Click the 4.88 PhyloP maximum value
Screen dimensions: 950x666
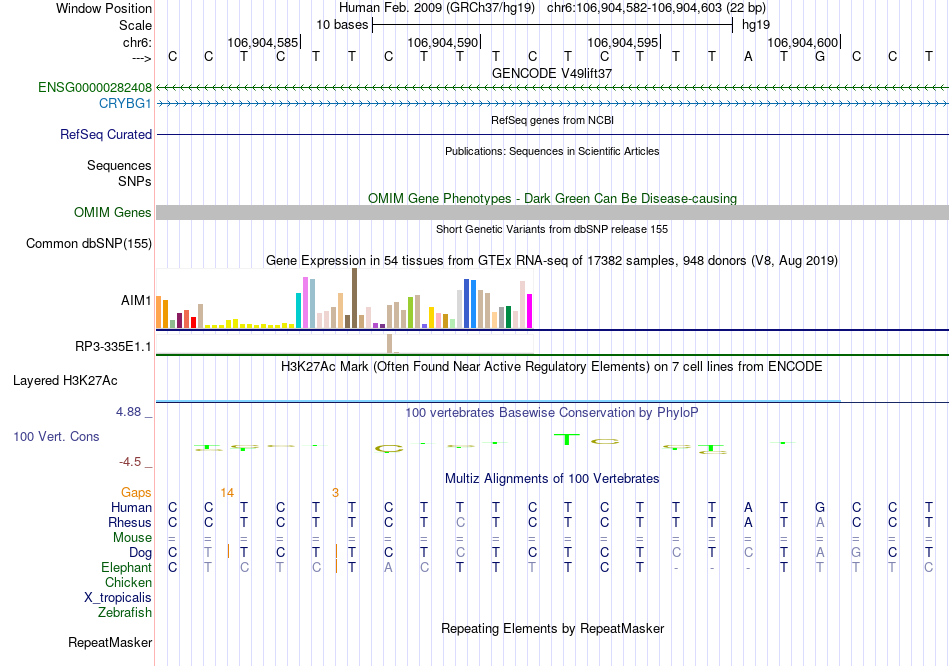tap(128, 412)
